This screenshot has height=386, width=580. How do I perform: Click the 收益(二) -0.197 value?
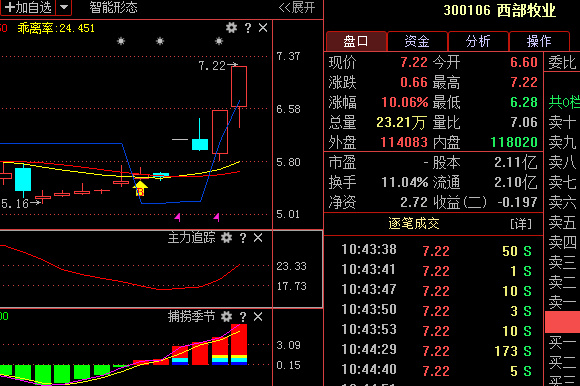pos(517,202)
